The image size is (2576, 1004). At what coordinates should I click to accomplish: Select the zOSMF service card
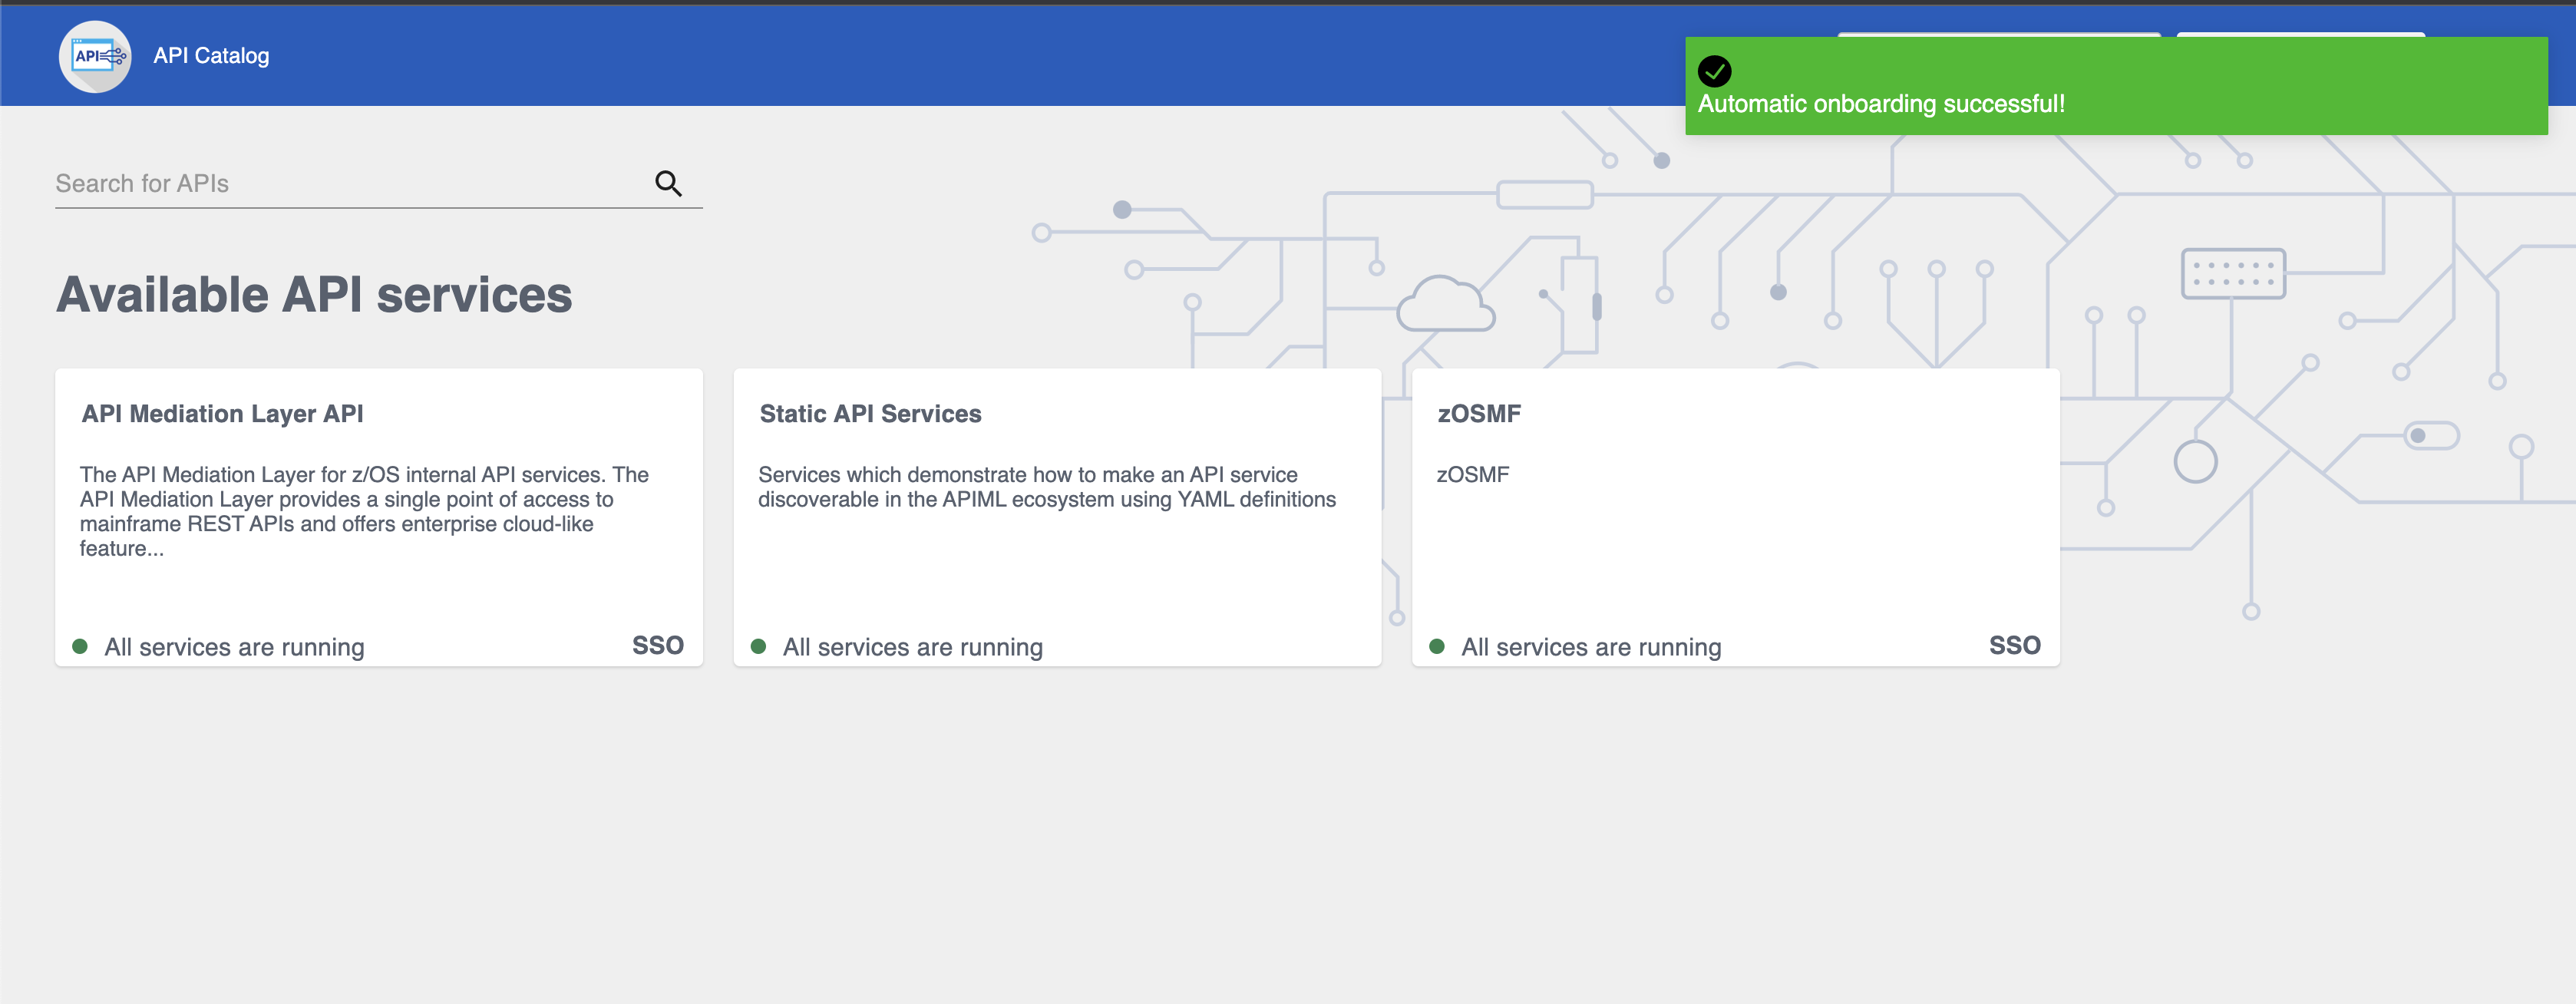(x=1732, y=516)
